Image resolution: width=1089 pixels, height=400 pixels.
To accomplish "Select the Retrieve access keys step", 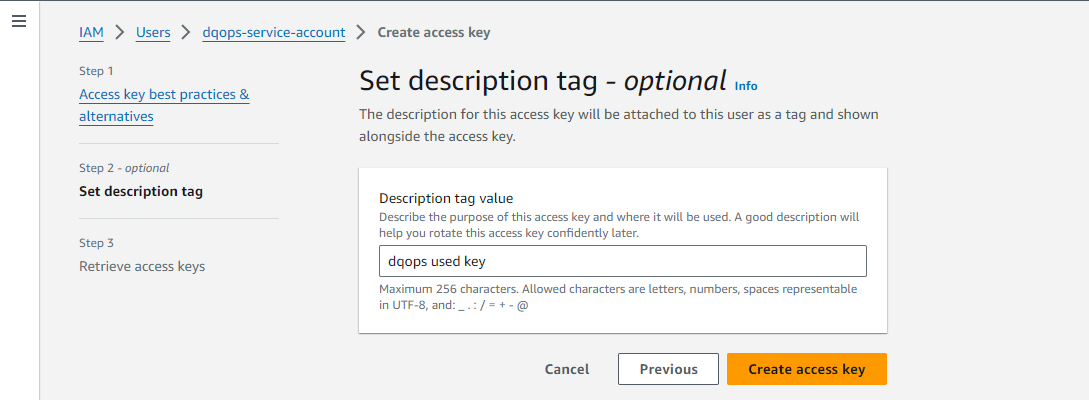I will 142,267.
